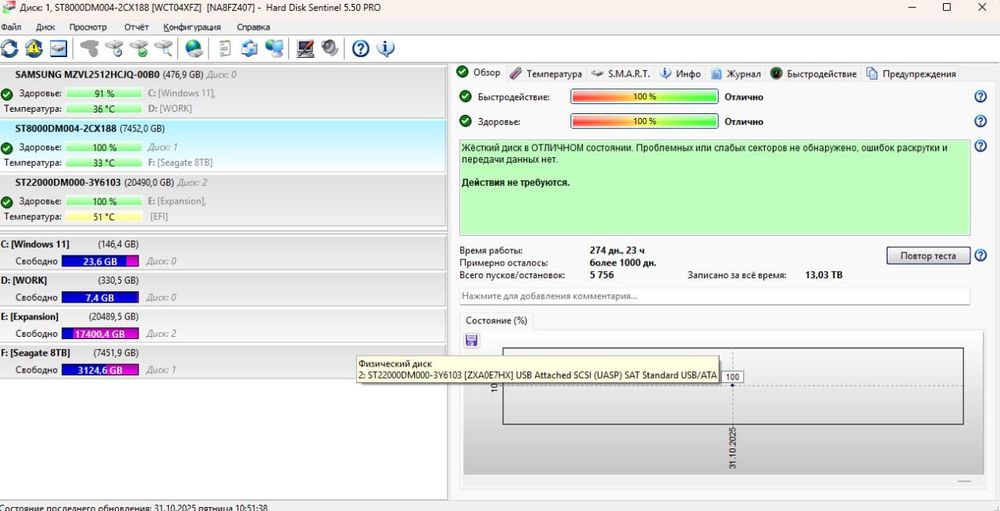Click the report document toolbar icon
The width and height of the screenshot is (1000, 511).
pos(224,48)
